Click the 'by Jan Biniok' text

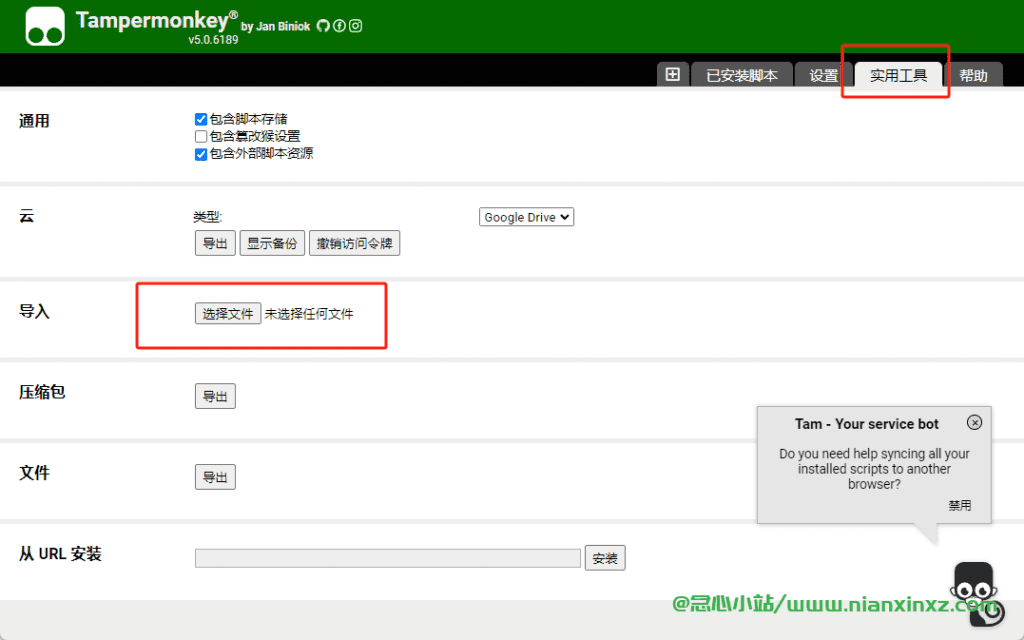click(276, 27)
